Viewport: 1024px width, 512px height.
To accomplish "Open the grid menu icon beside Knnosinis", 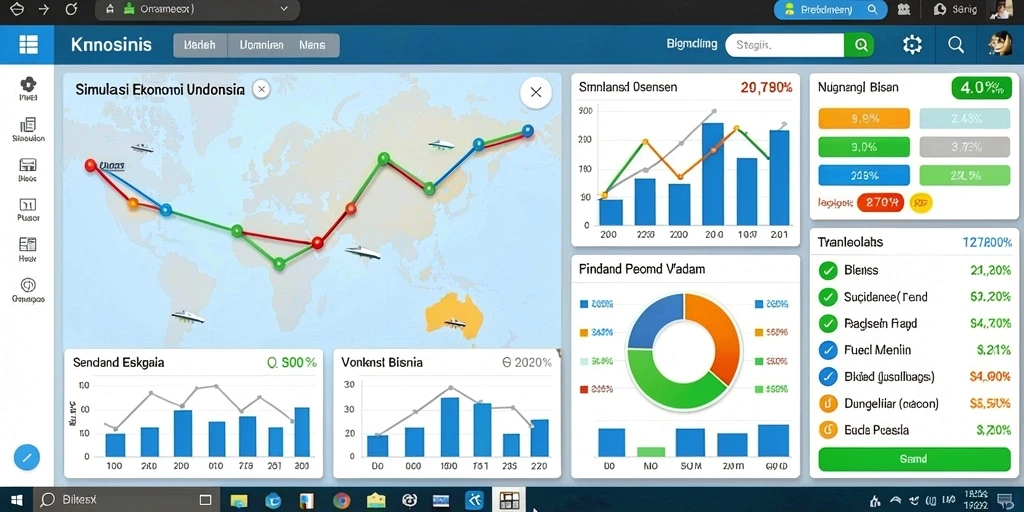I will [x=28, y=44].
